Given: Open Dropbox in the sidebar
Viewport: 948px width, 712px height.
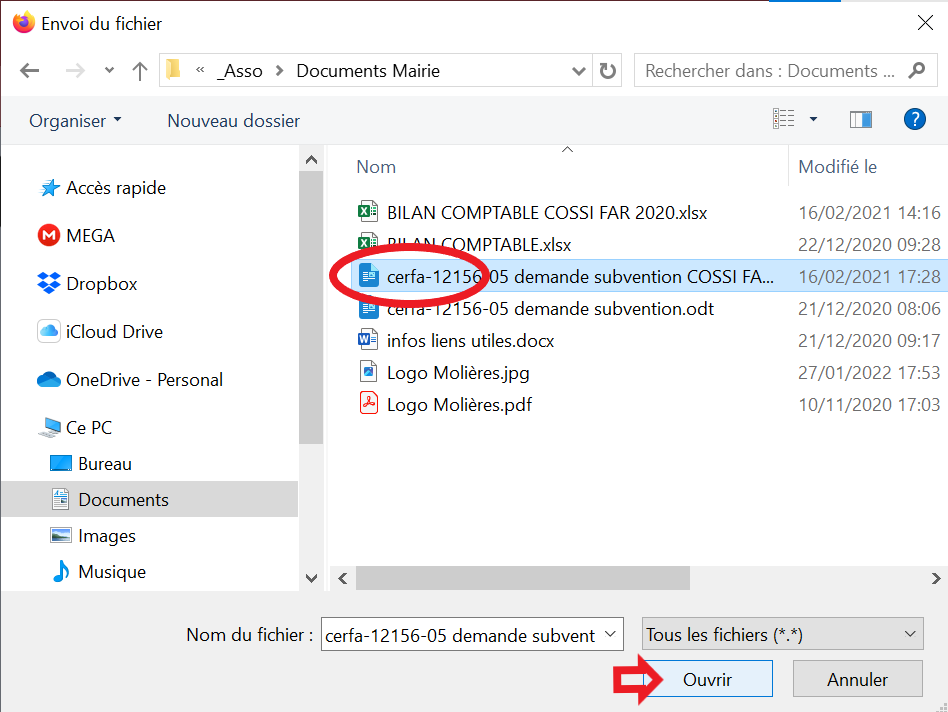Looking at the screenshot, I should (x=101, y=284).
